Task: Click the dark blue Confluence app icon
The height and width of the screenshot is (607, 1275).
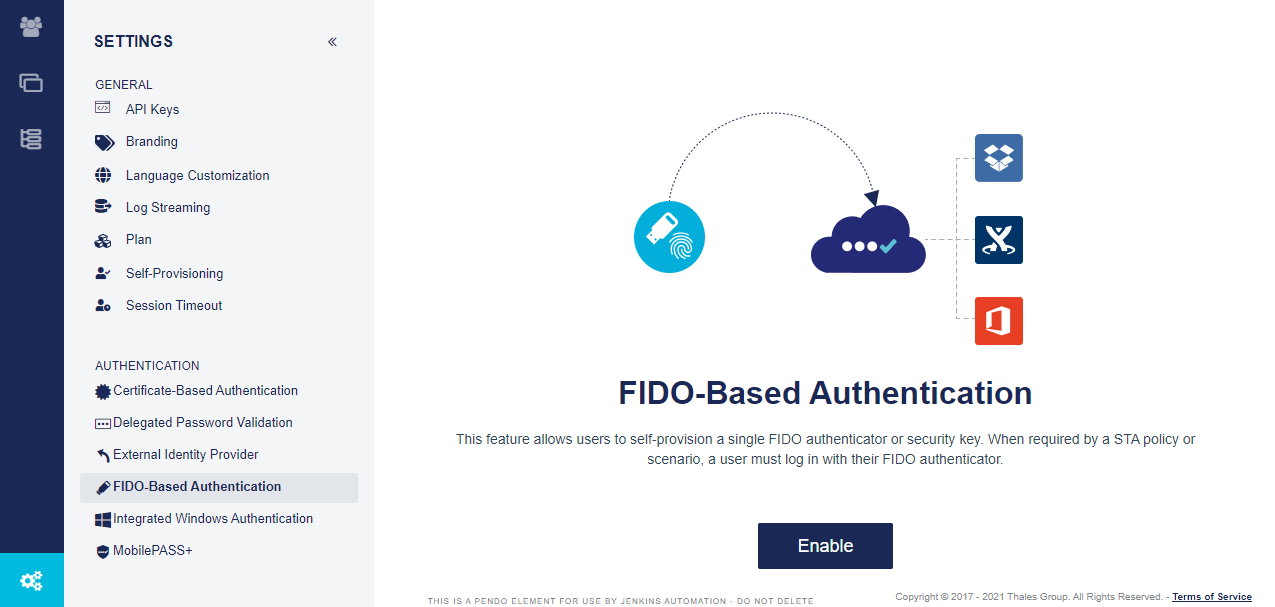Action: (998, 240)
